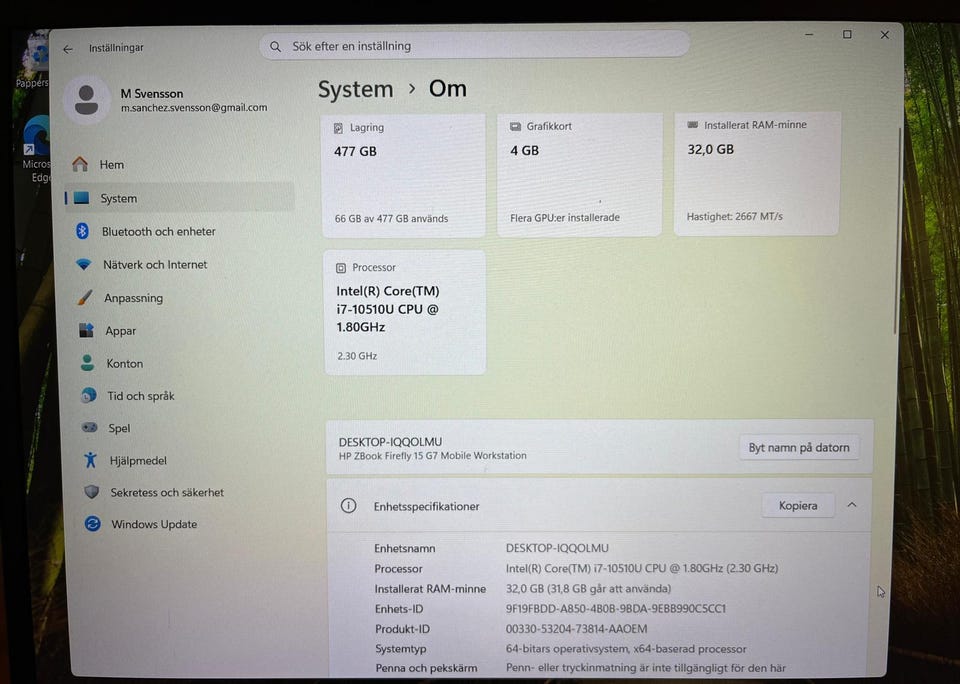Click the email m.sanchez.svensson@gmail.com
Image resolution: width=960 pixels, height=684 pixels.
click(x=194, y=108)
